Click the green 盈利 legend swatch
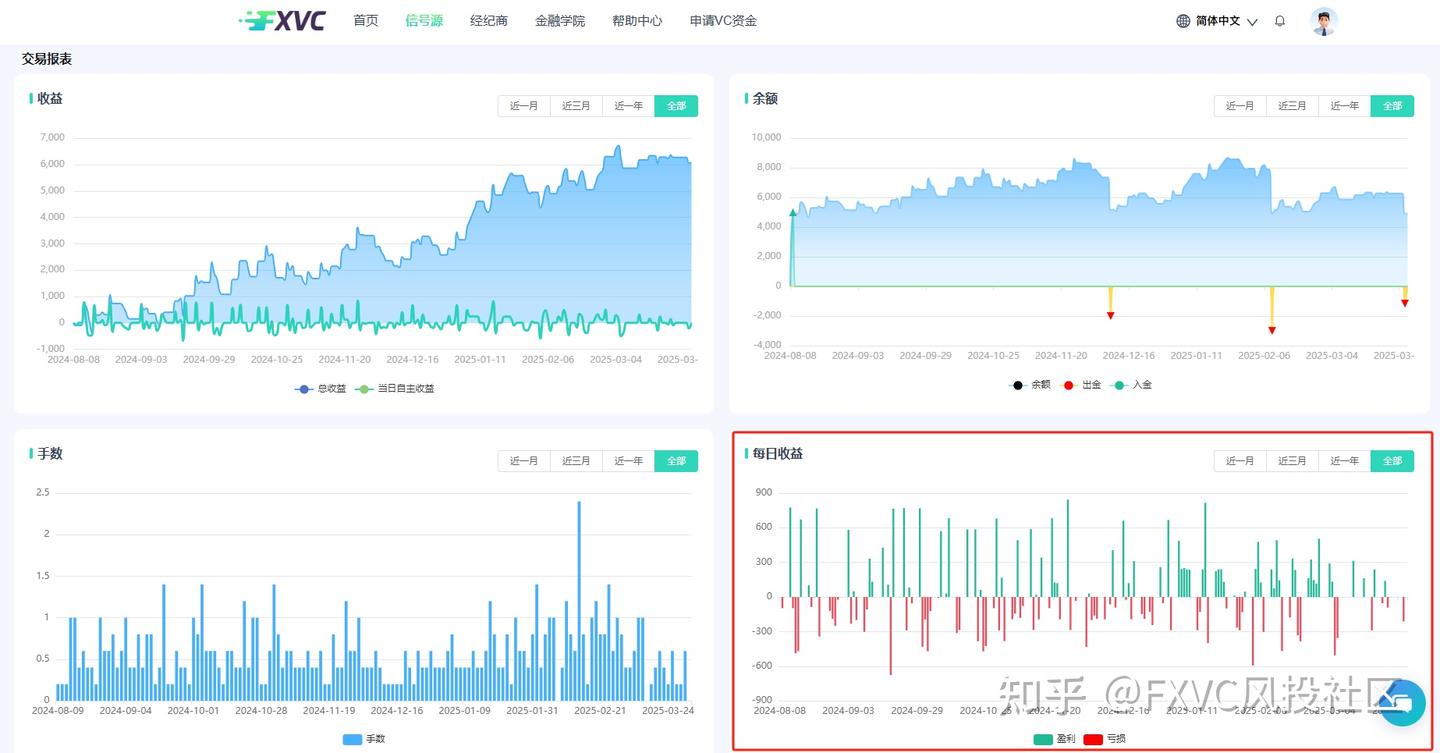The image size is (1440, 753). [1043, 739]
